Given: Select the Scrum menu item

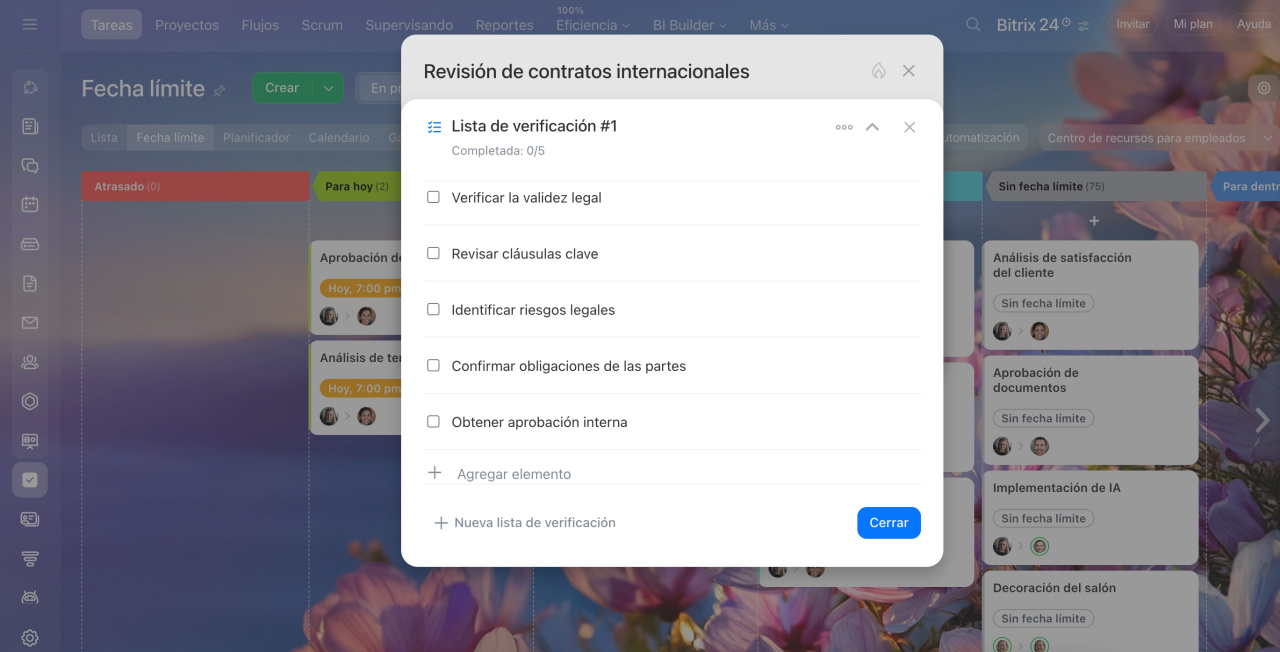Looking at the screenshot, I should [x=322, y=25].
